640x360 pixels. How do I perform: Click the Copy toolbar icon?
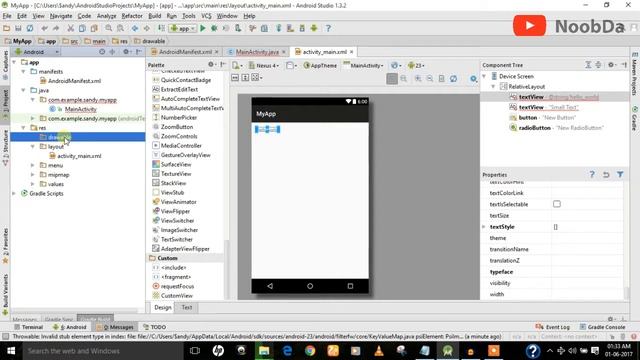(x=82, y=29)
